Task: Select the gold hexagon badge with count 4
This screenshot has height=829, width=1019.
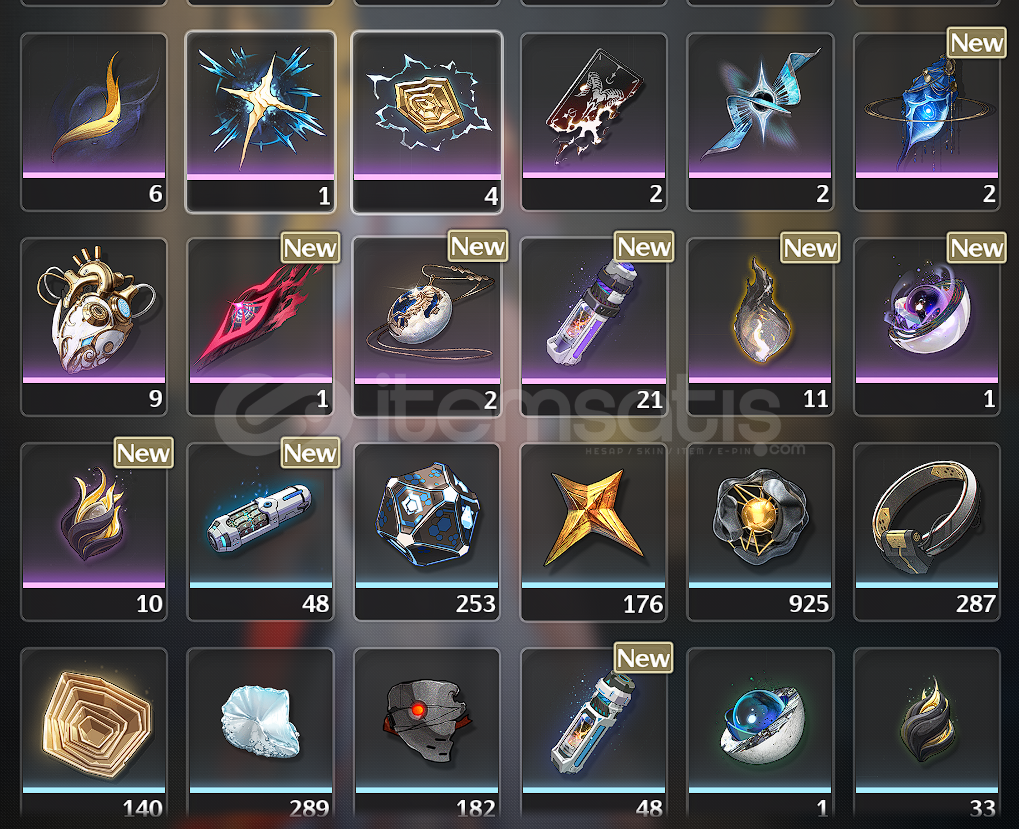Action: point(427,122)
